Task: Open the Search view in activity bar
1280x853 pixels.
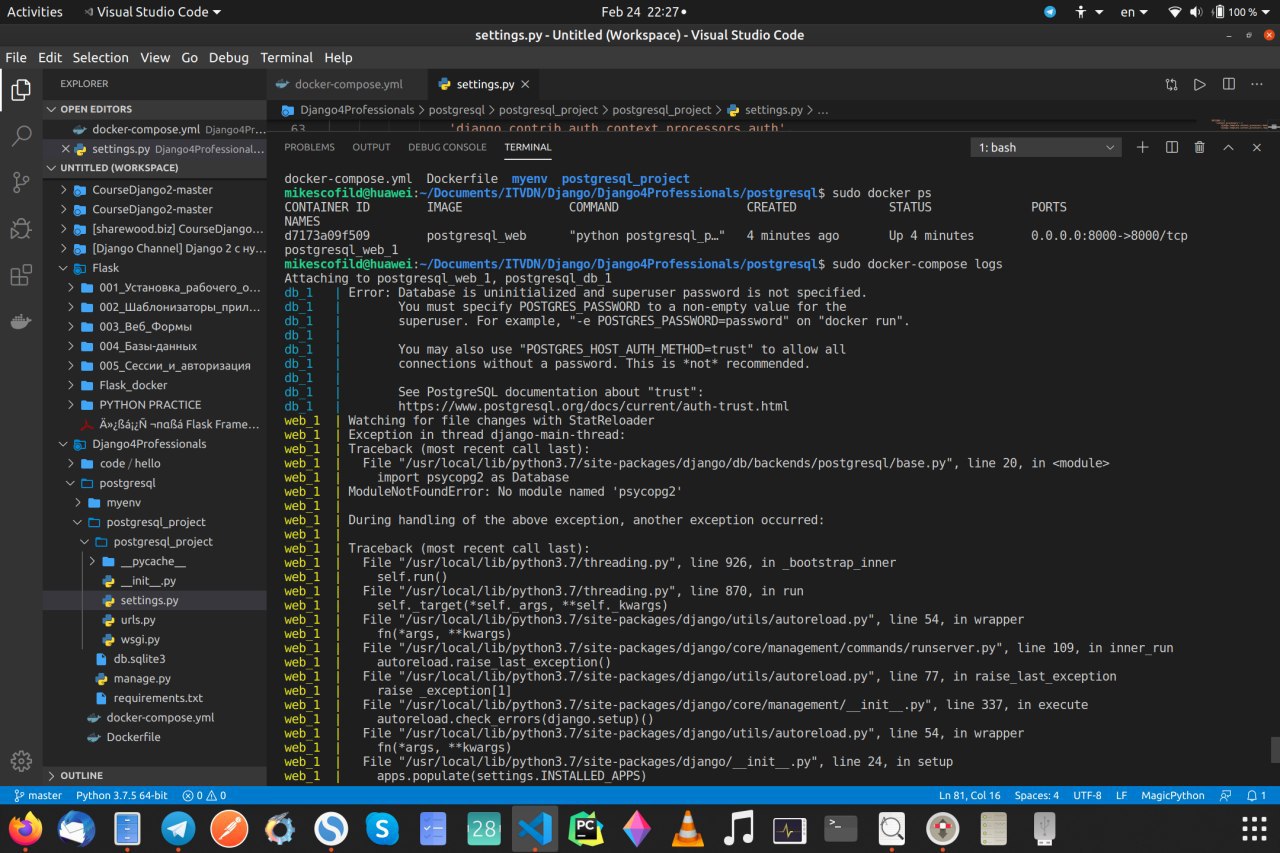Action: click(x=21, y=137)
